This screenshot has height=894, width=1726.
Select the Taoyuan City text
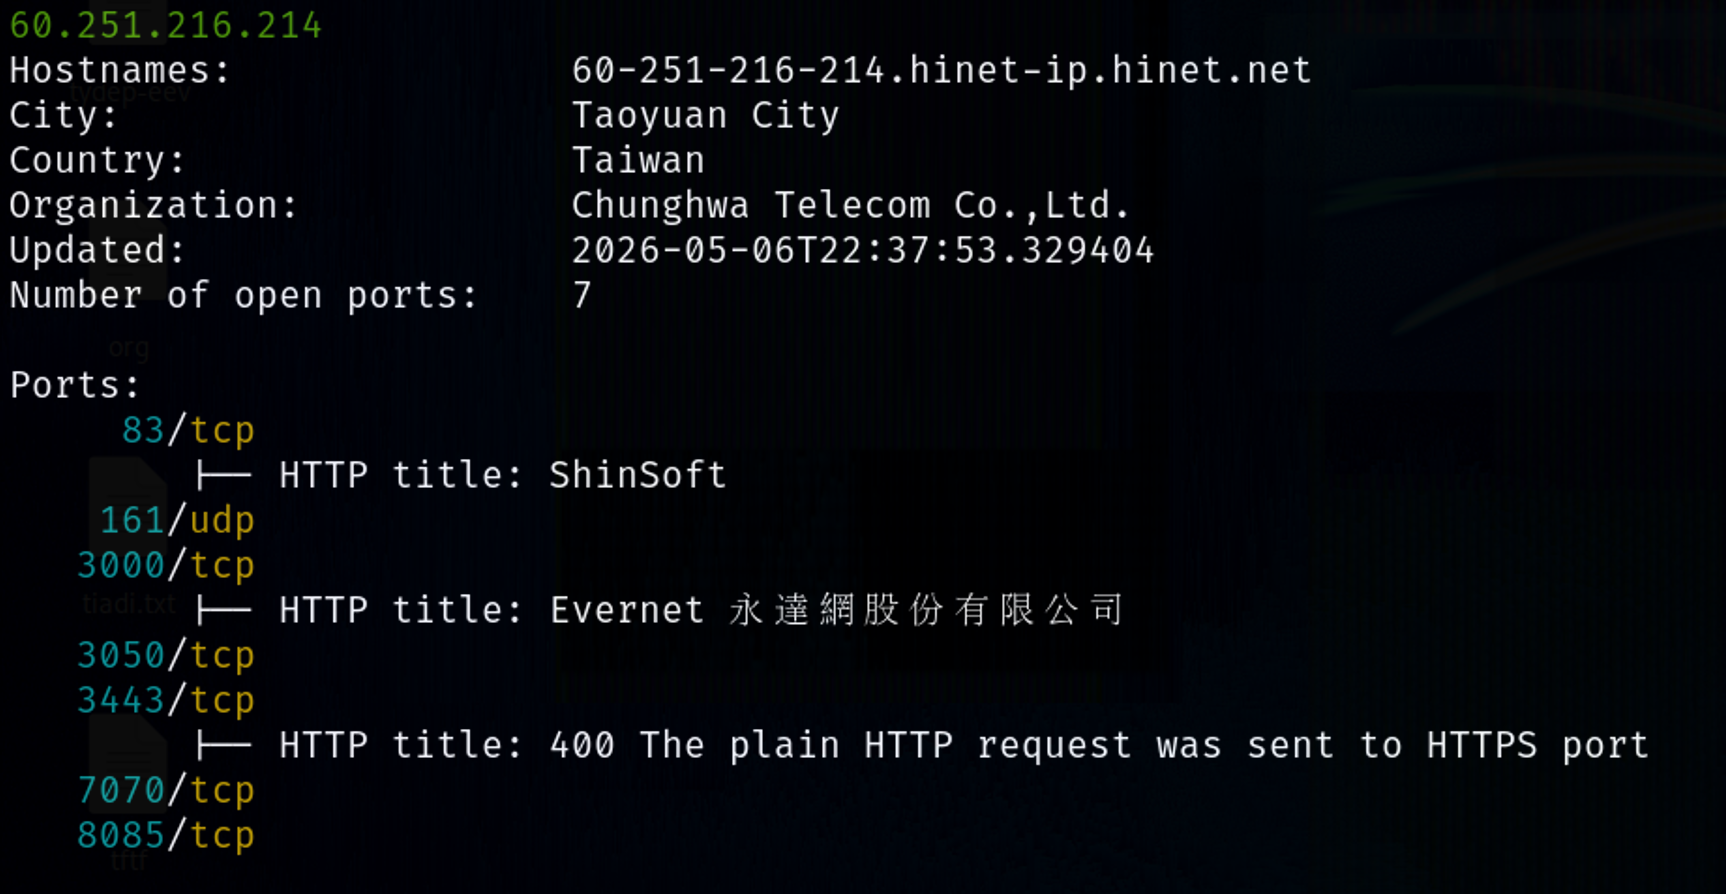click(705, 116)
